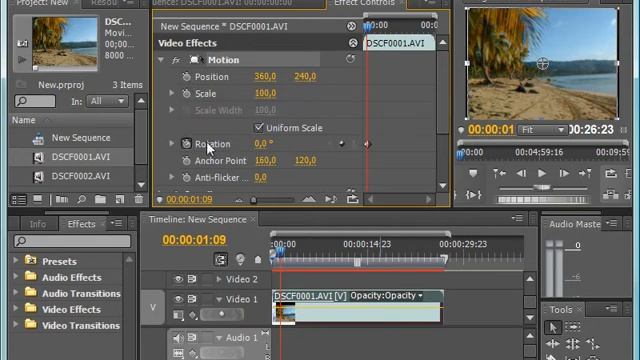640x360 pixels.
Task: Step forward one frame
Action: (x=564, y=173)
